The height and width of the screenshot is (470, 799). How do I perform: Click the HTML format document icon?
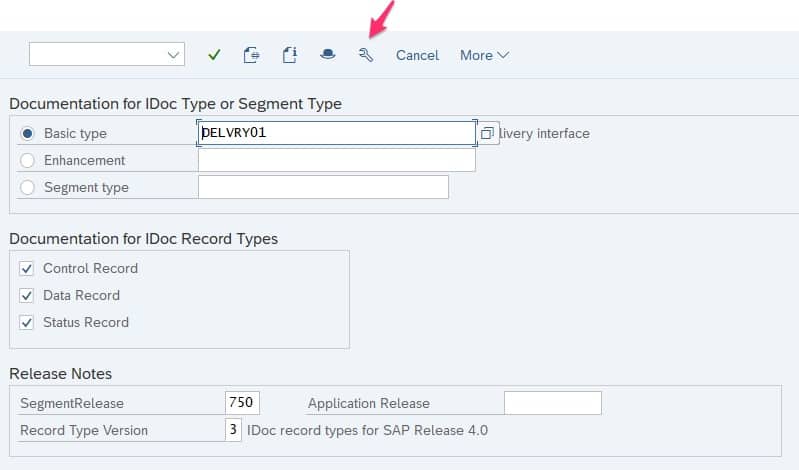click(251, 55)
